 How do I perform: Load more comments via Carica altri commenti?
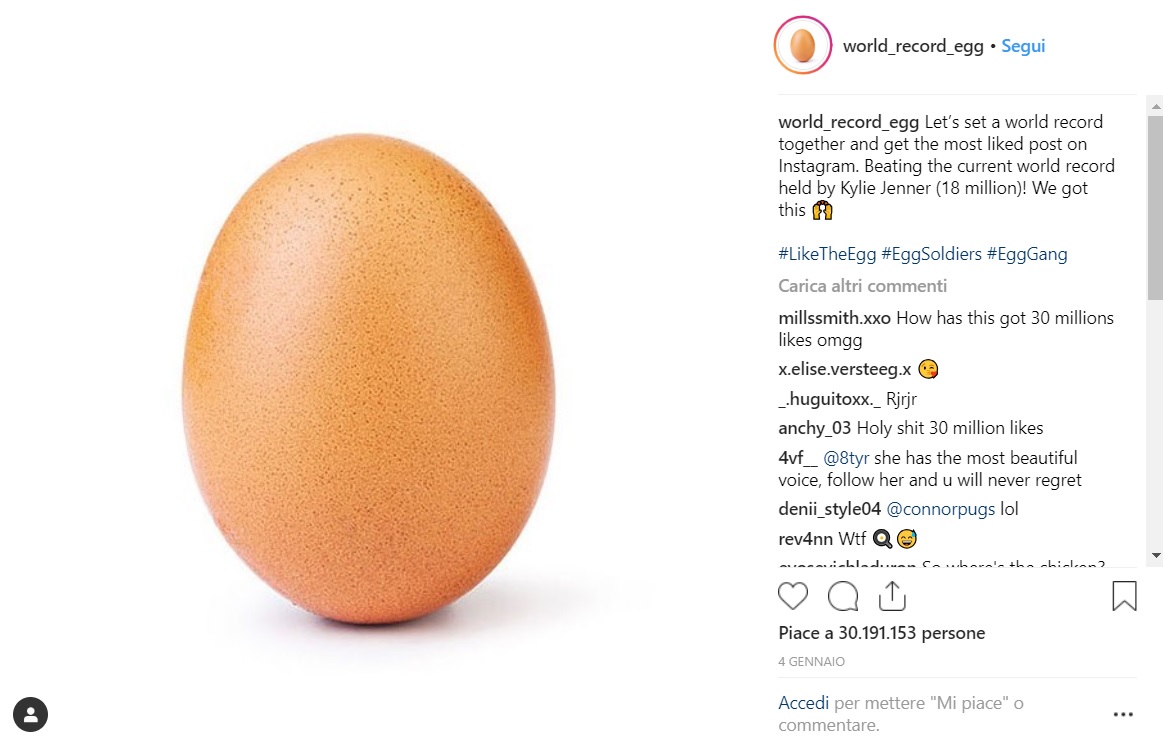[862, 286]
